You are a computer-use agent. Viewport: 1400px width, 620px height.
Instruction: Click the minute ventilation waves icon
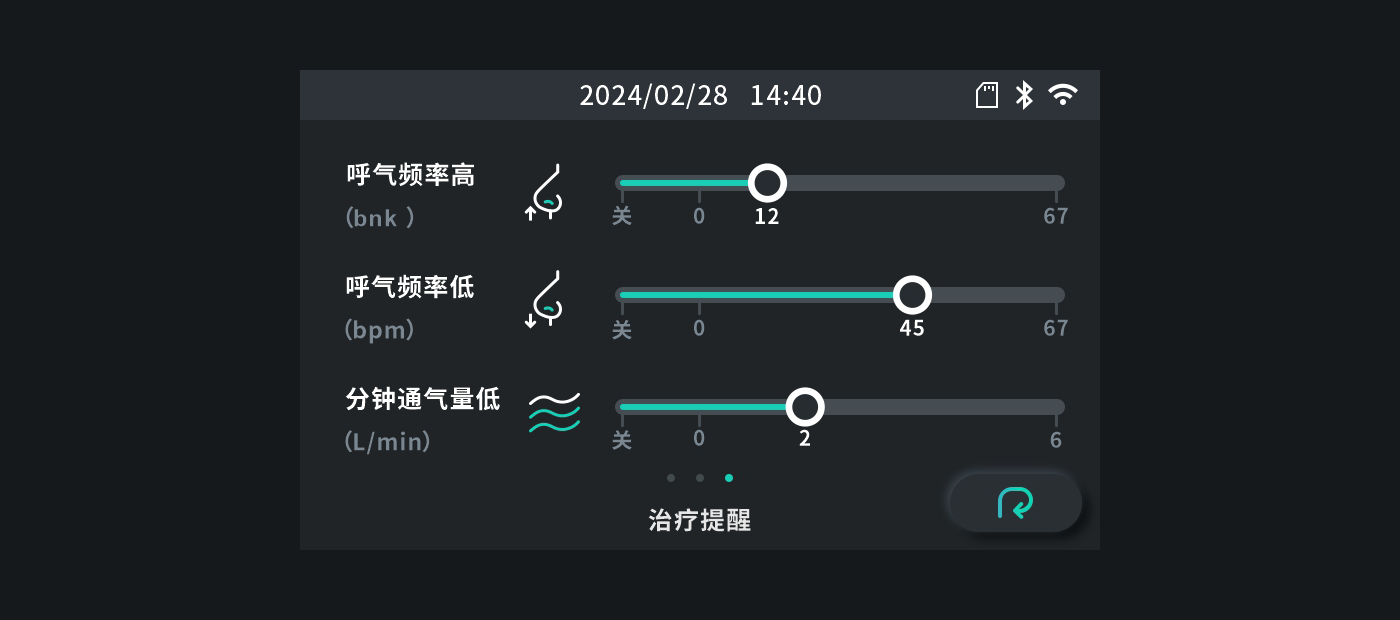[x=554, y=412]
